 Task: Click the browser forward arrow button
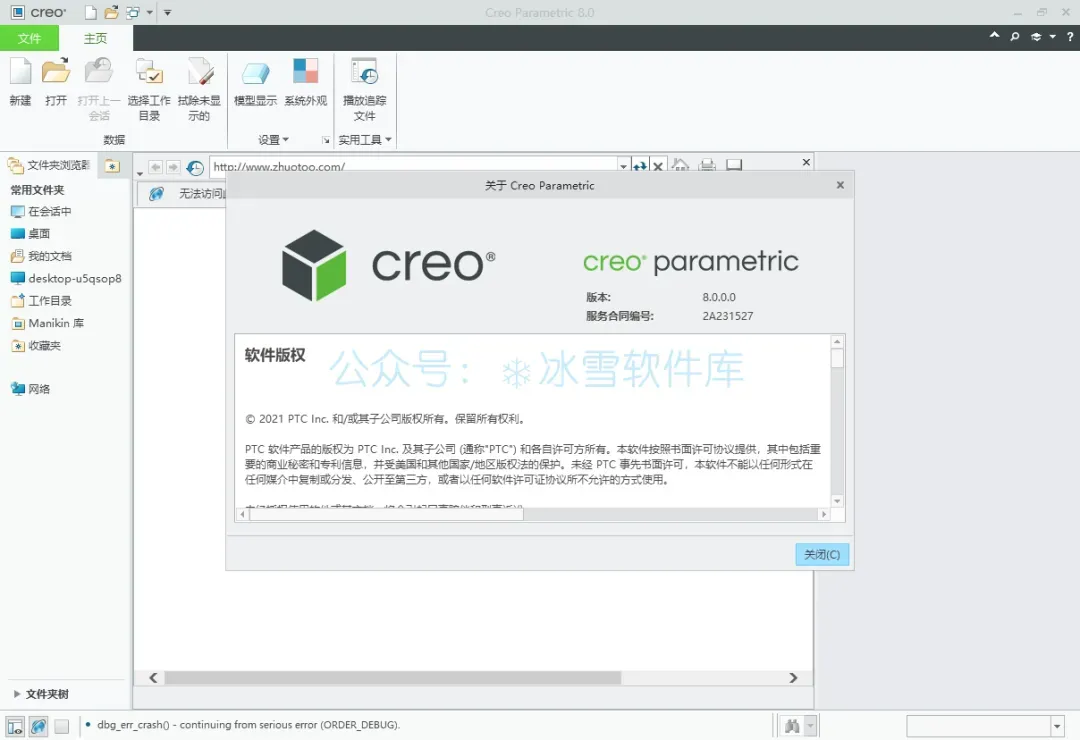pyautogui.click(x=173, y=167)
